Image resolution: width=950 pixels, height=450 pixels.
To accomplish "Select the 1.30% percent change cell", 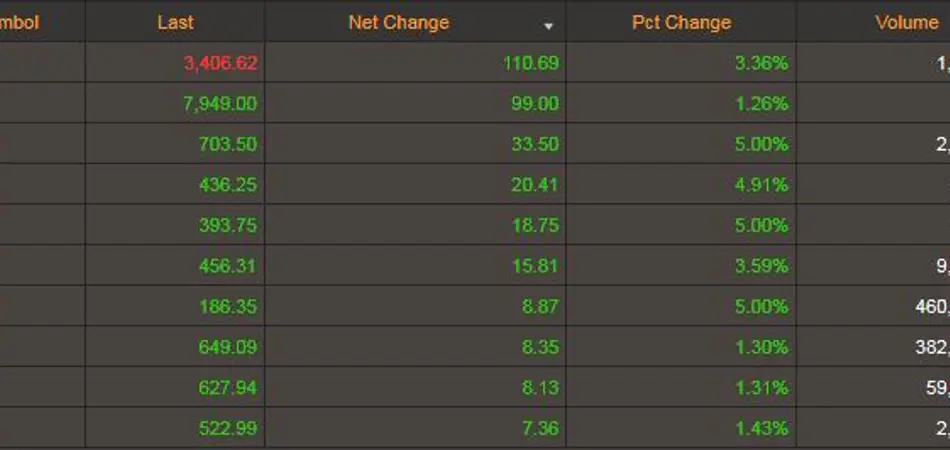I will (761, 347).
